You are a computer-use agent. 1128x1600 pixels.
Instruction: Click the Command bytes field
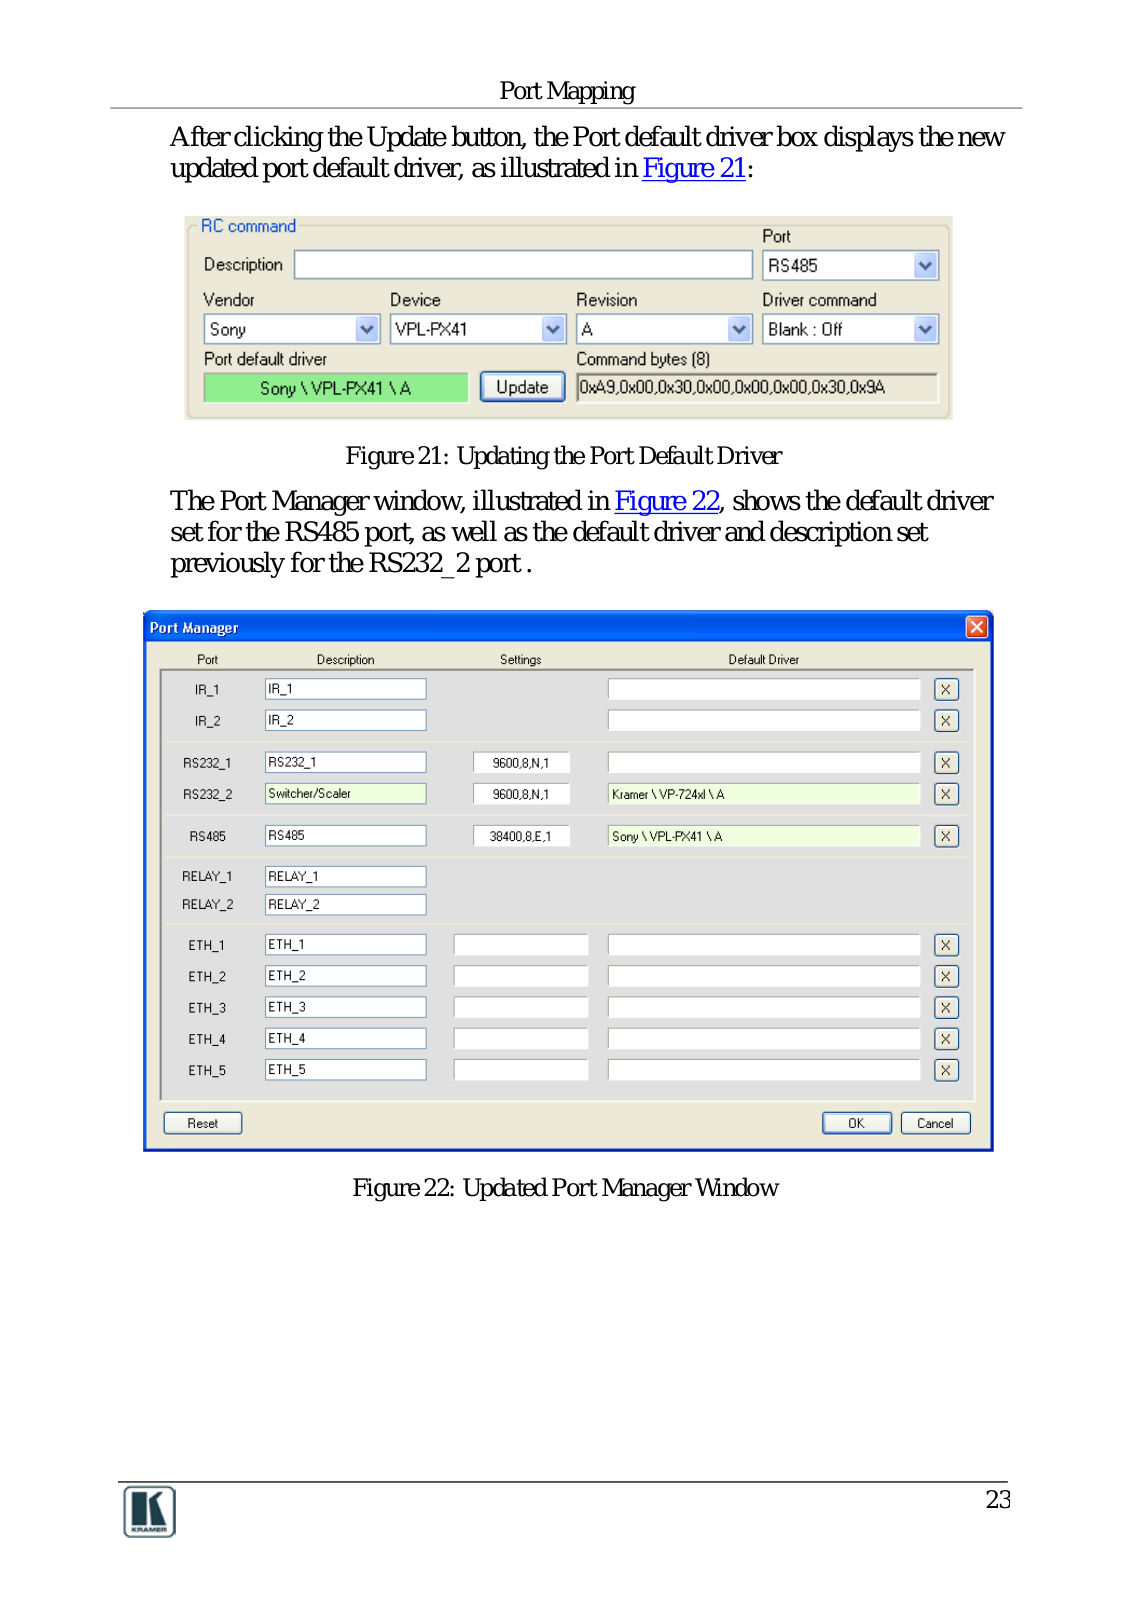[x=757, y=387]
